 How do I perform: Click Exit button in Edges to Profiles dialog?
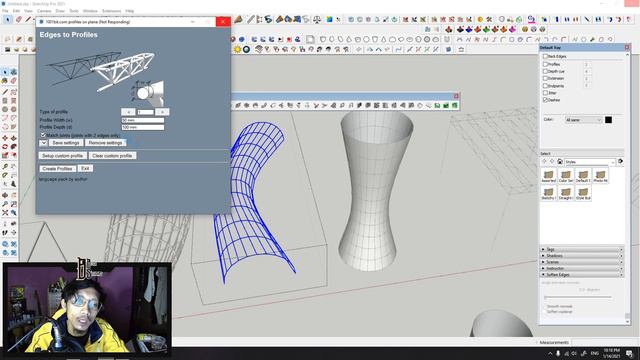pos(85,169)
